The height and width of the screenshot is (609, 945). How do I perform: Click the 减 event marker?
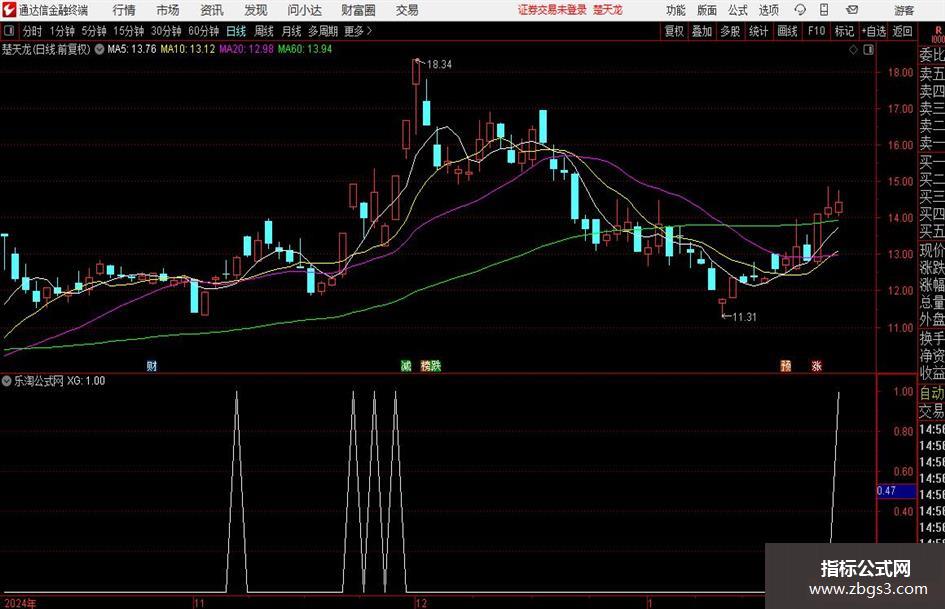[406, 366]
